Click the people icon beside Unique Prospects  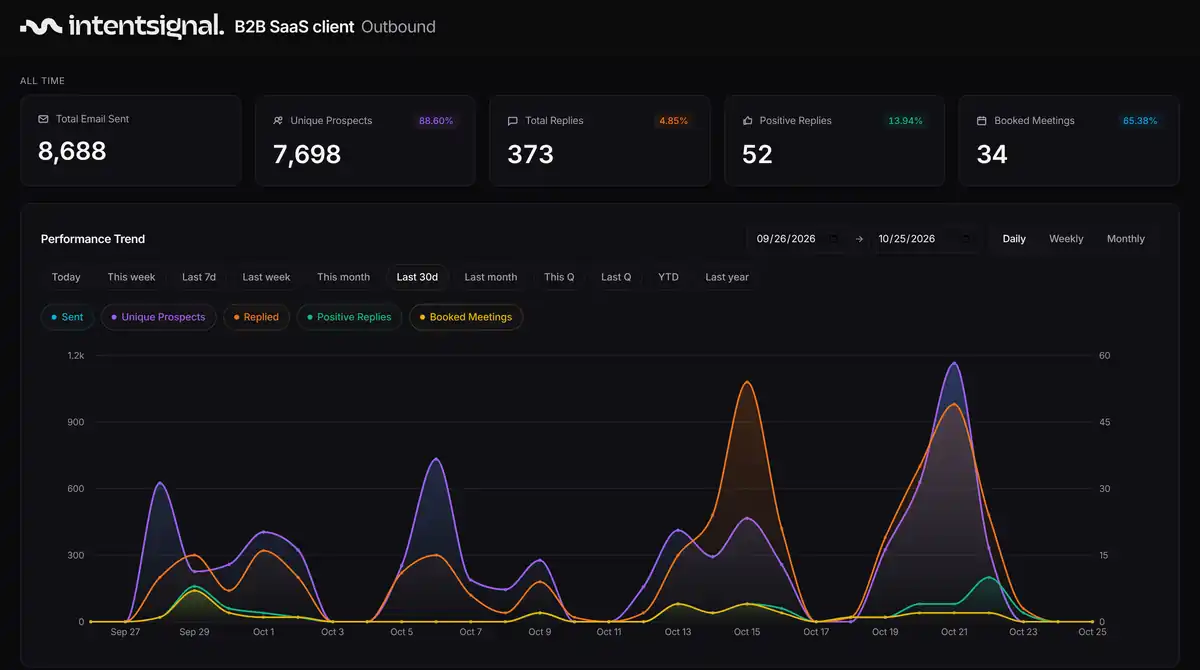[x=278, y=121]
